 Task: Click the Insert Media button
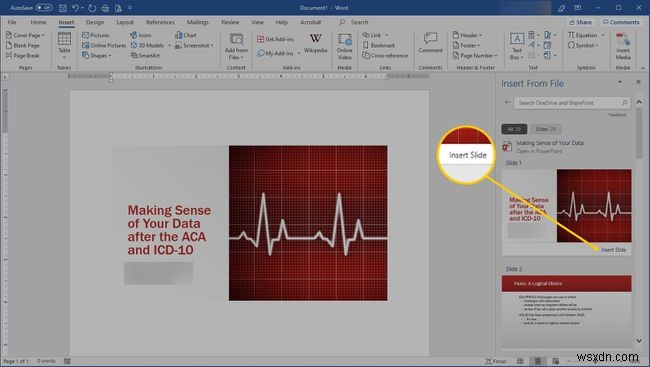pos(623,46)
